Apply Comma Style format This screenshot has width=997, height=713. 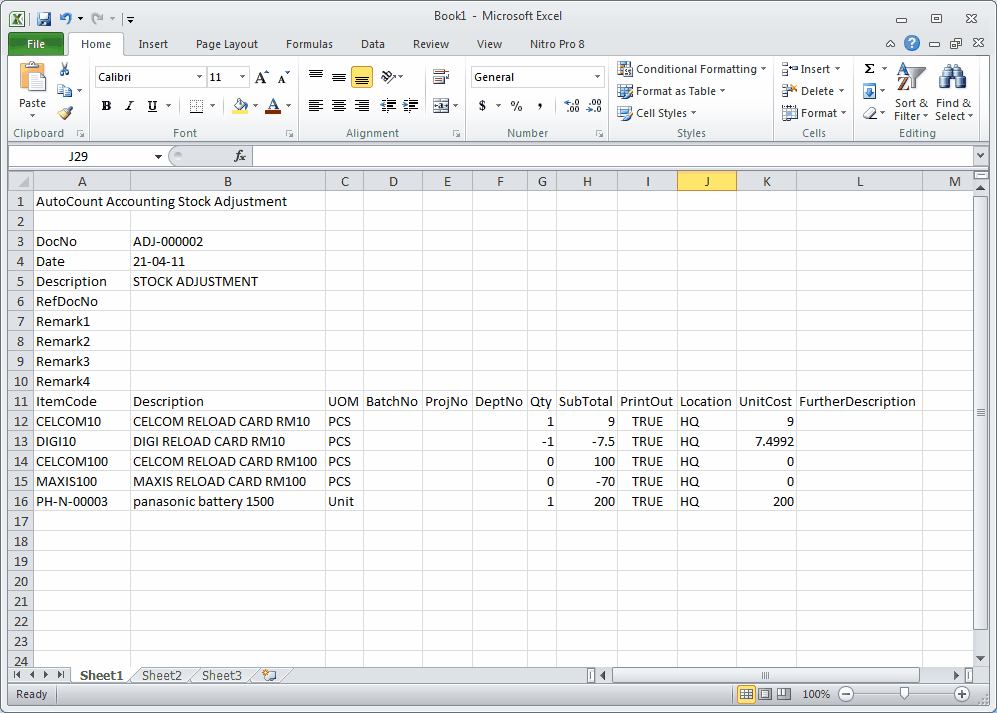pyautogui.click(x=539, y=106)
